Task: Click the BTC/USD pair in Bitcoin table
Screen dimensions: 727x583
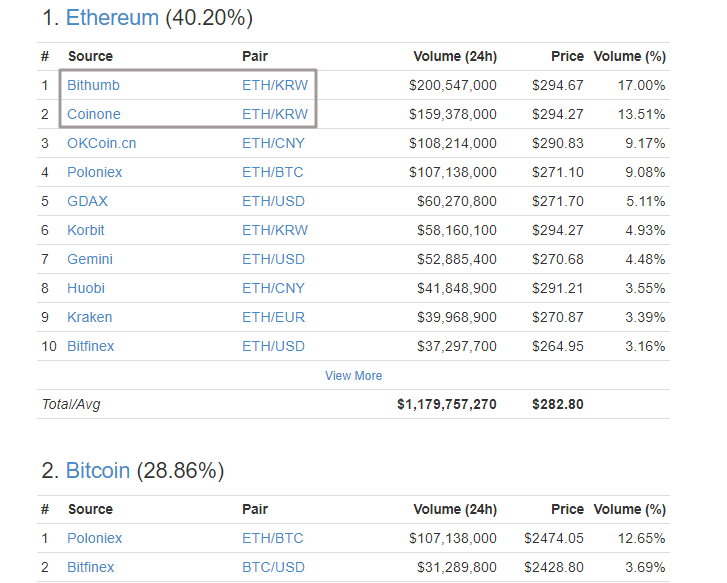Action: [273, 567]
